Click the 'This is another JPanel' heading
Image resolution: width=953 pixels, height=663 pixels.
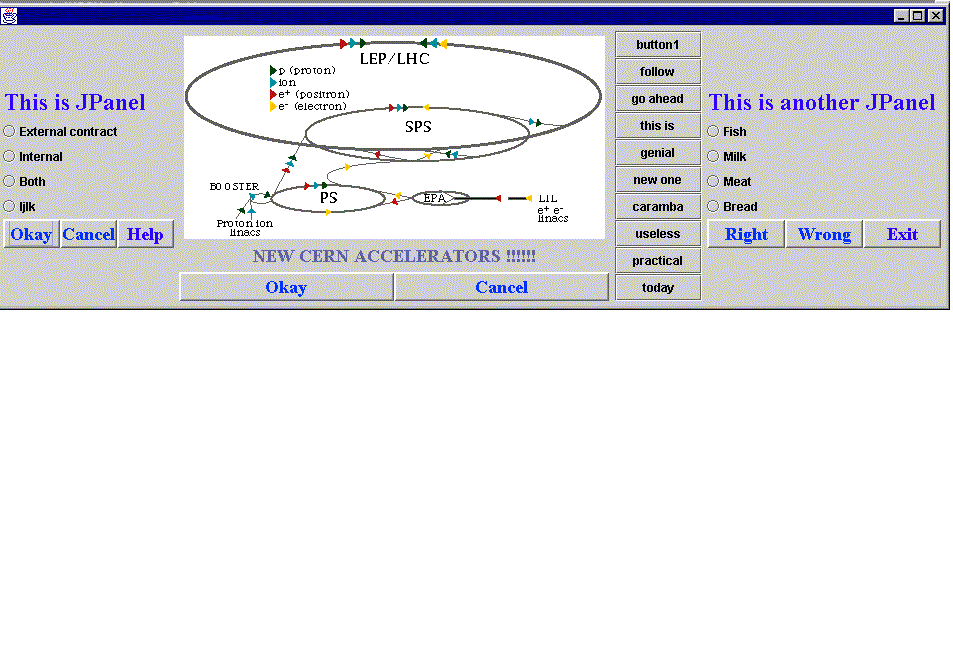pos(822,102)
